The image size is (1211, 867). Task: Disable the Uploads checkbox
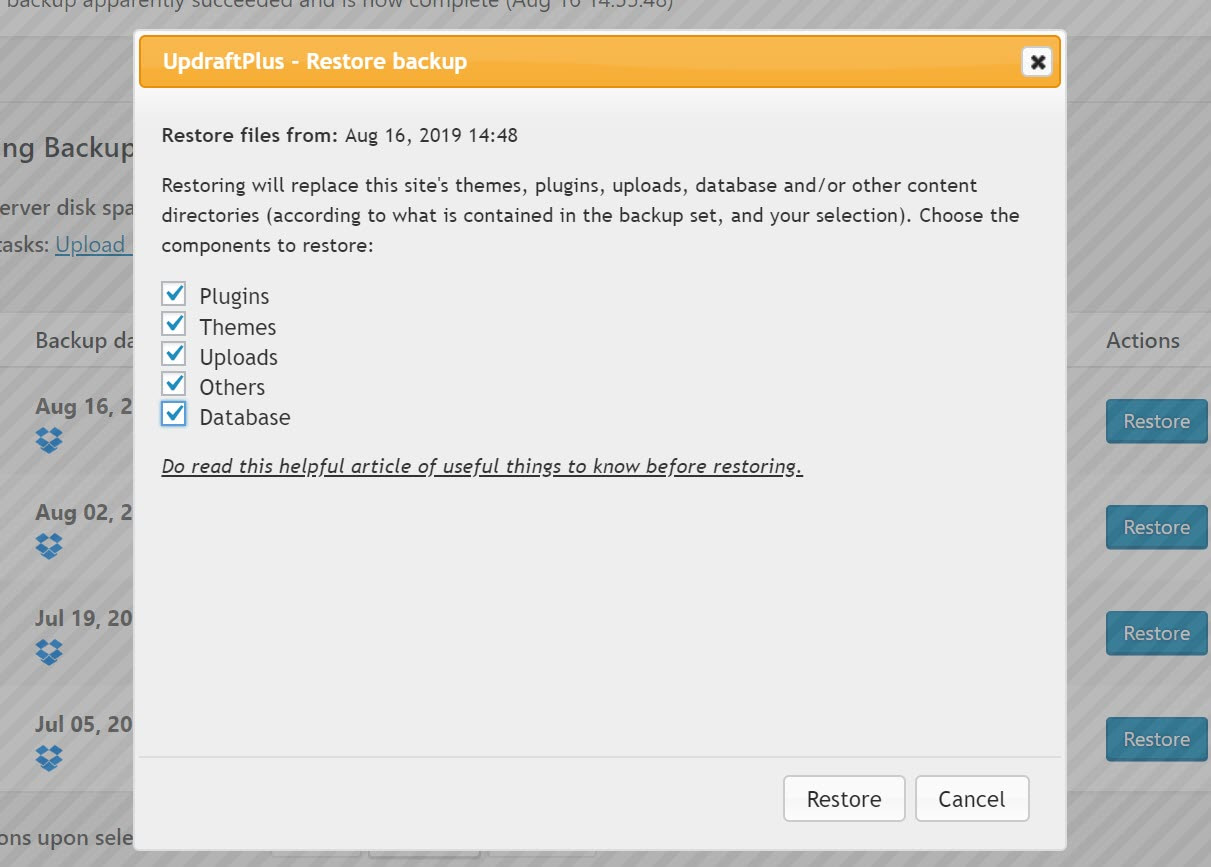pyautogui.click(x=173, y=354)
